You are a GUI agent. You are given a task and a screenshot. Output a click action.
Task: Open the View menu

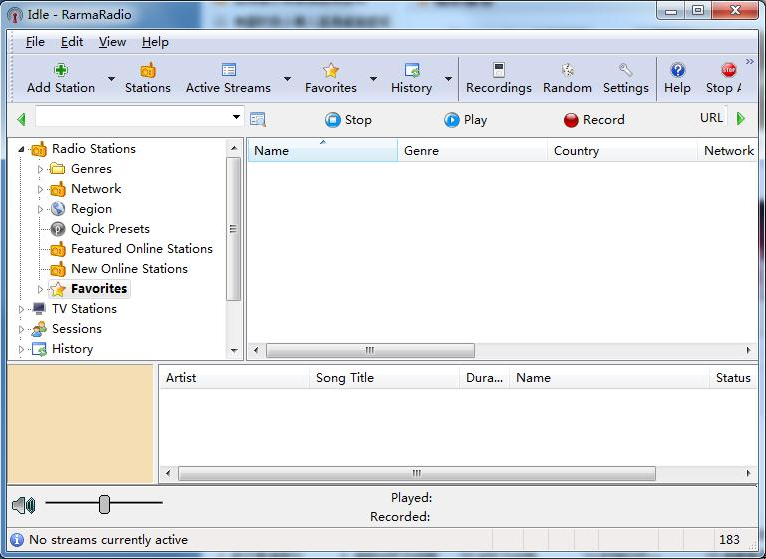click(112, 42)
